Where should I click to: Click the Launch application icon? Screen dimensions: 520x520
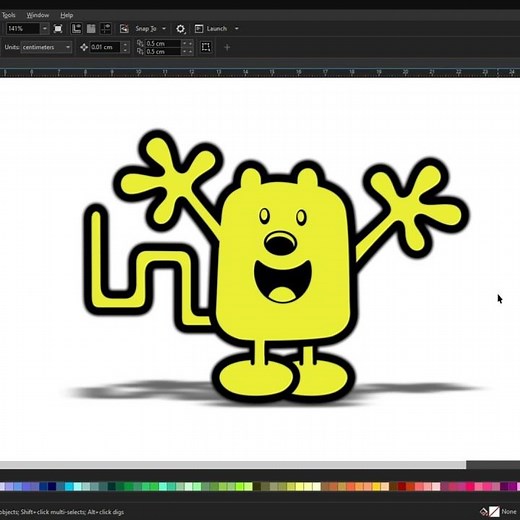click(199, 29)
